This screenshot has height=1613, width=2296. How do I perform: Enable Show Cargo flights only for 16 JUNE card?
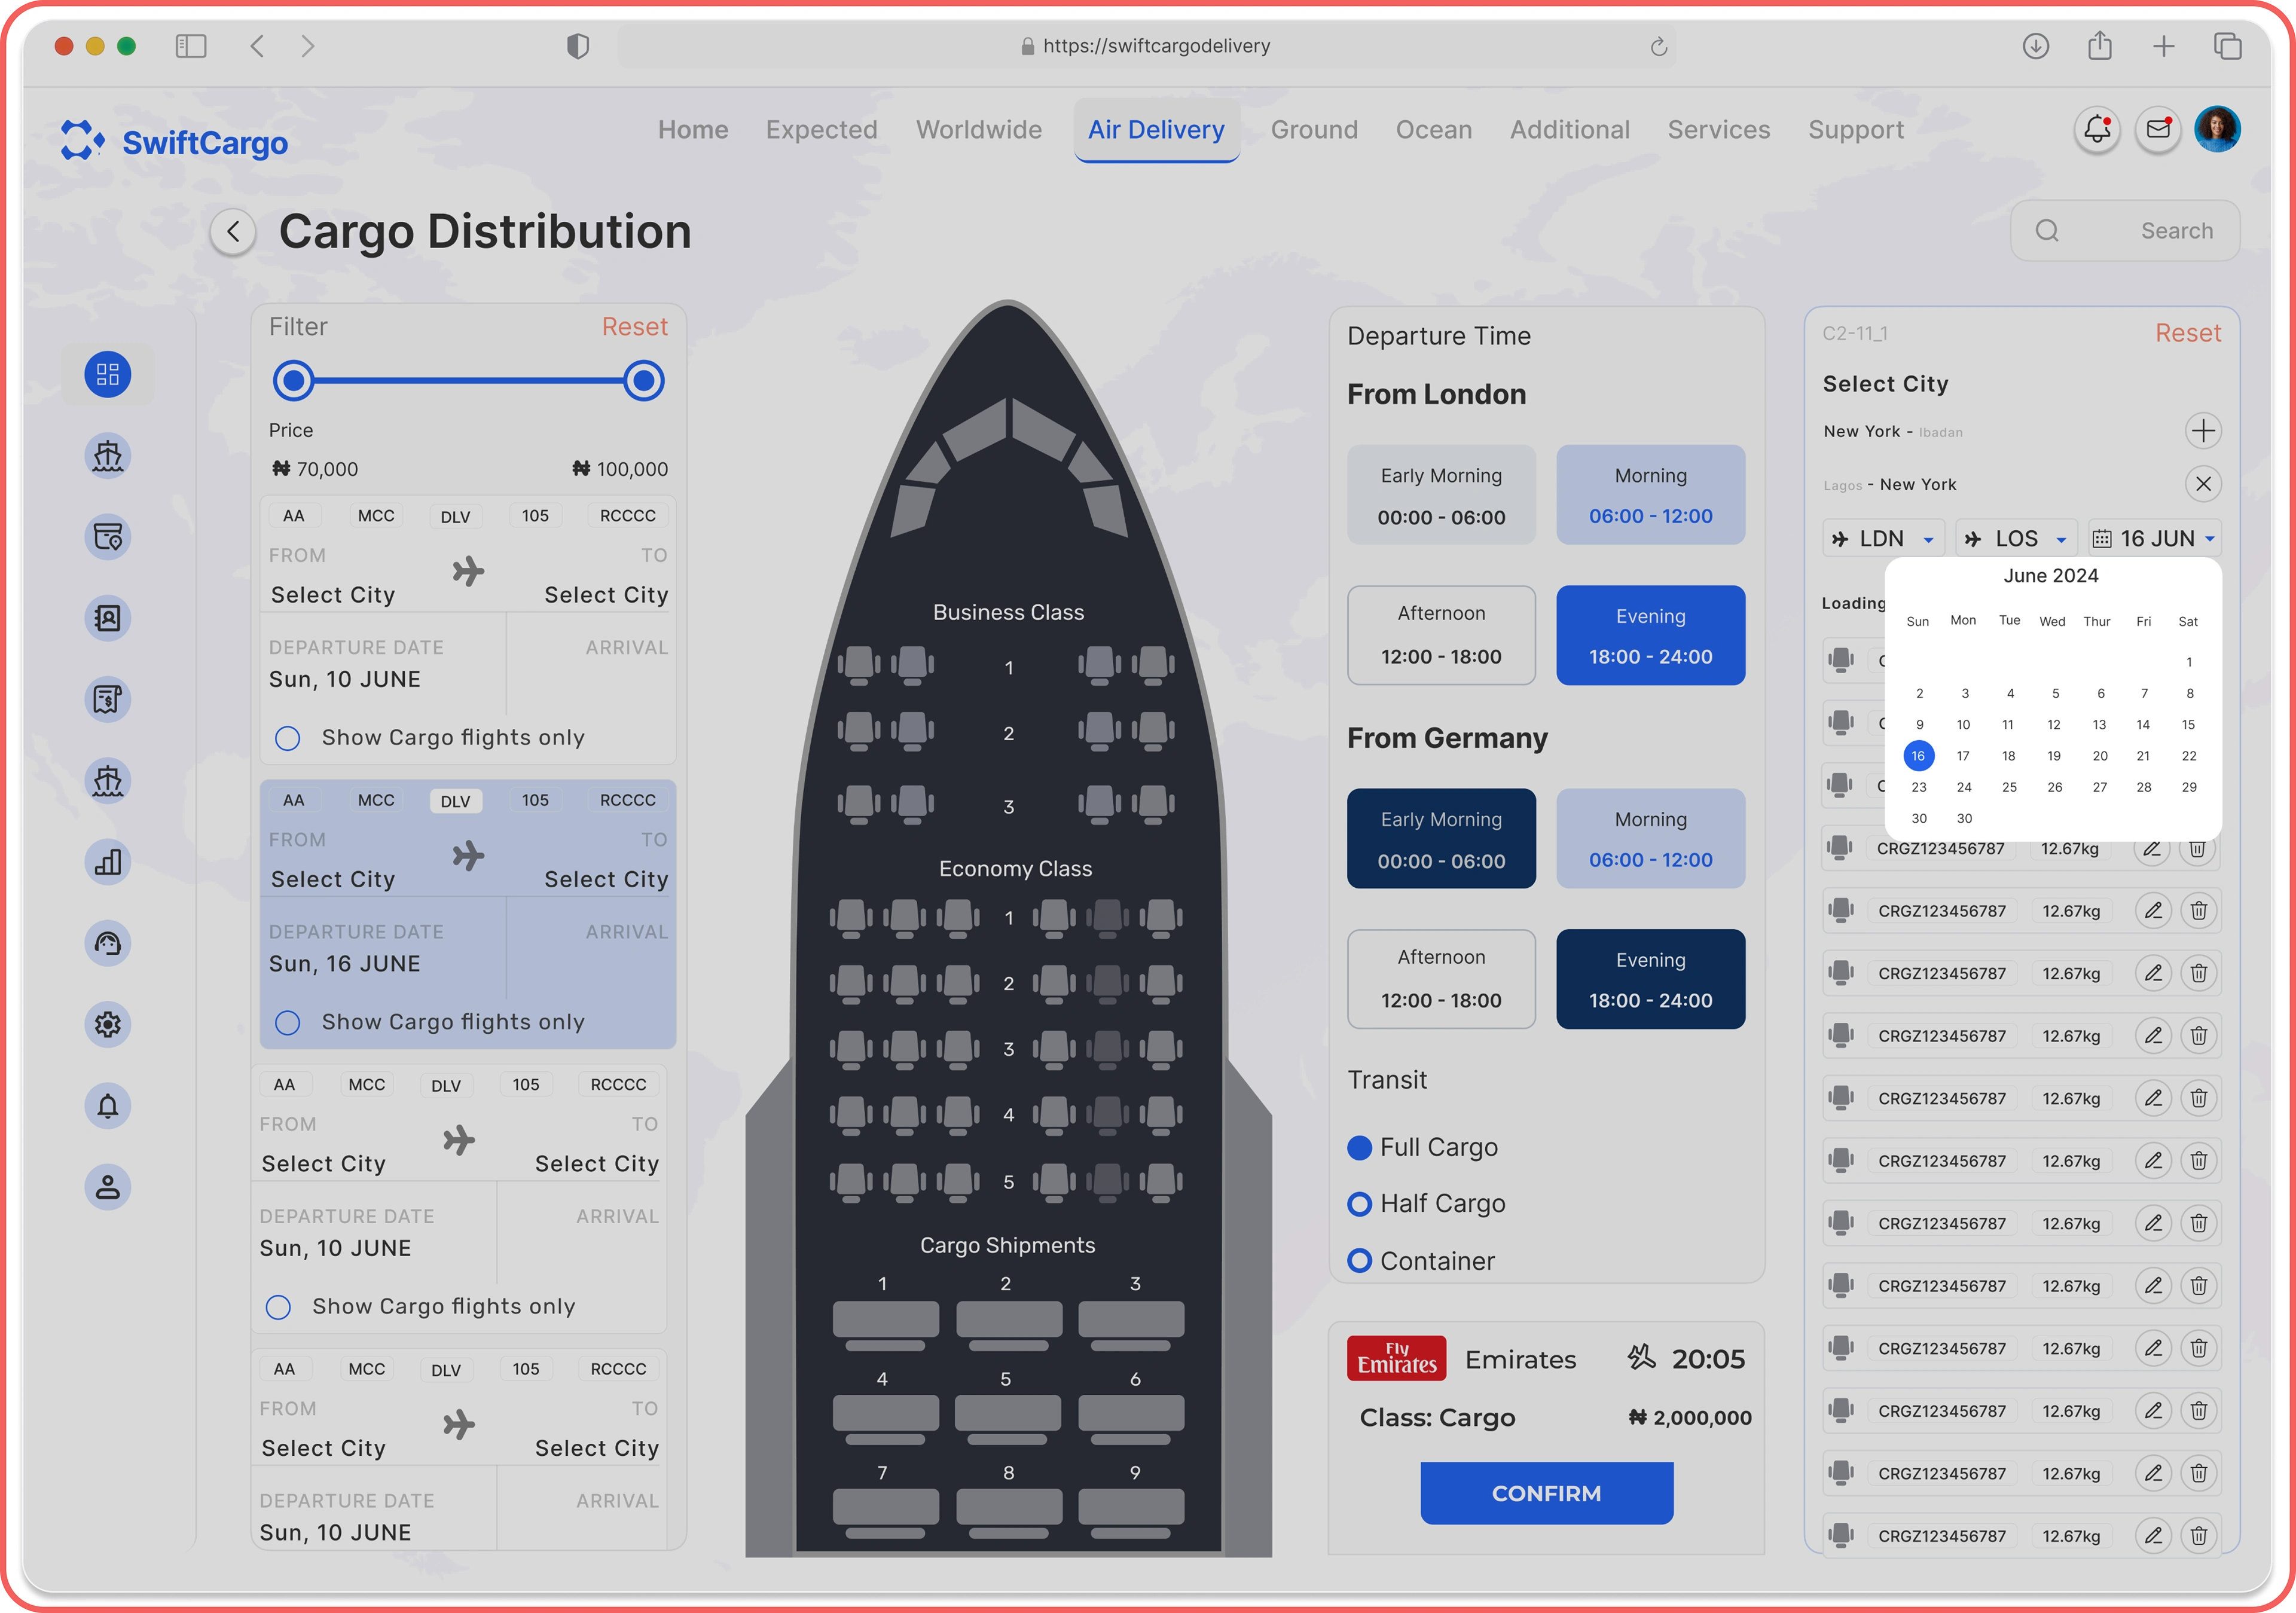(288, 1022)
